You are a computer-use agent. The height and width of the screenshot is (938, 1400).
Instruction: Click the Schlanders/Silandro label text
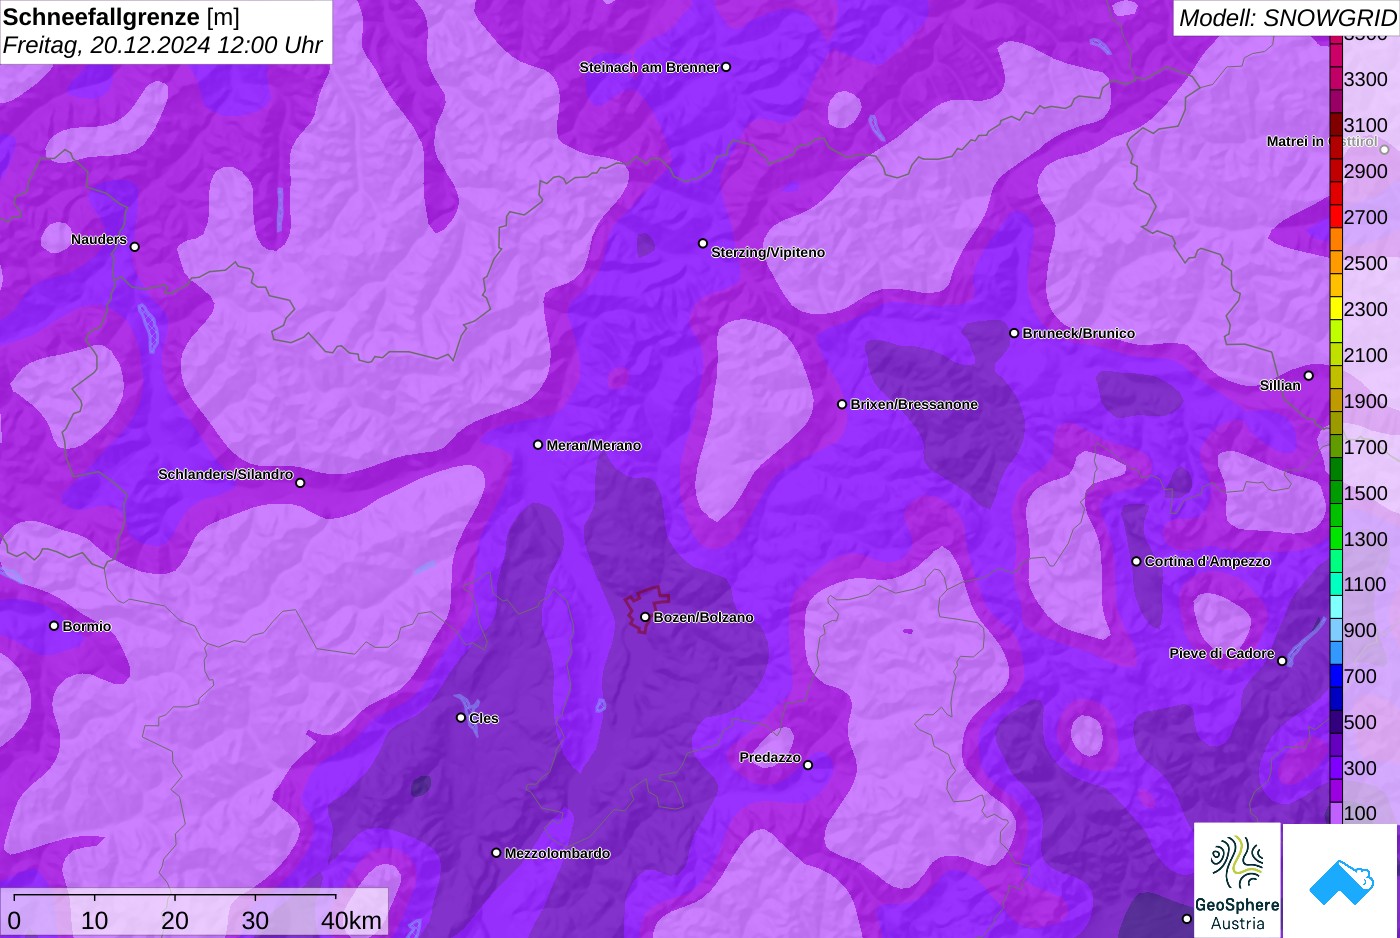click(225, 474)
